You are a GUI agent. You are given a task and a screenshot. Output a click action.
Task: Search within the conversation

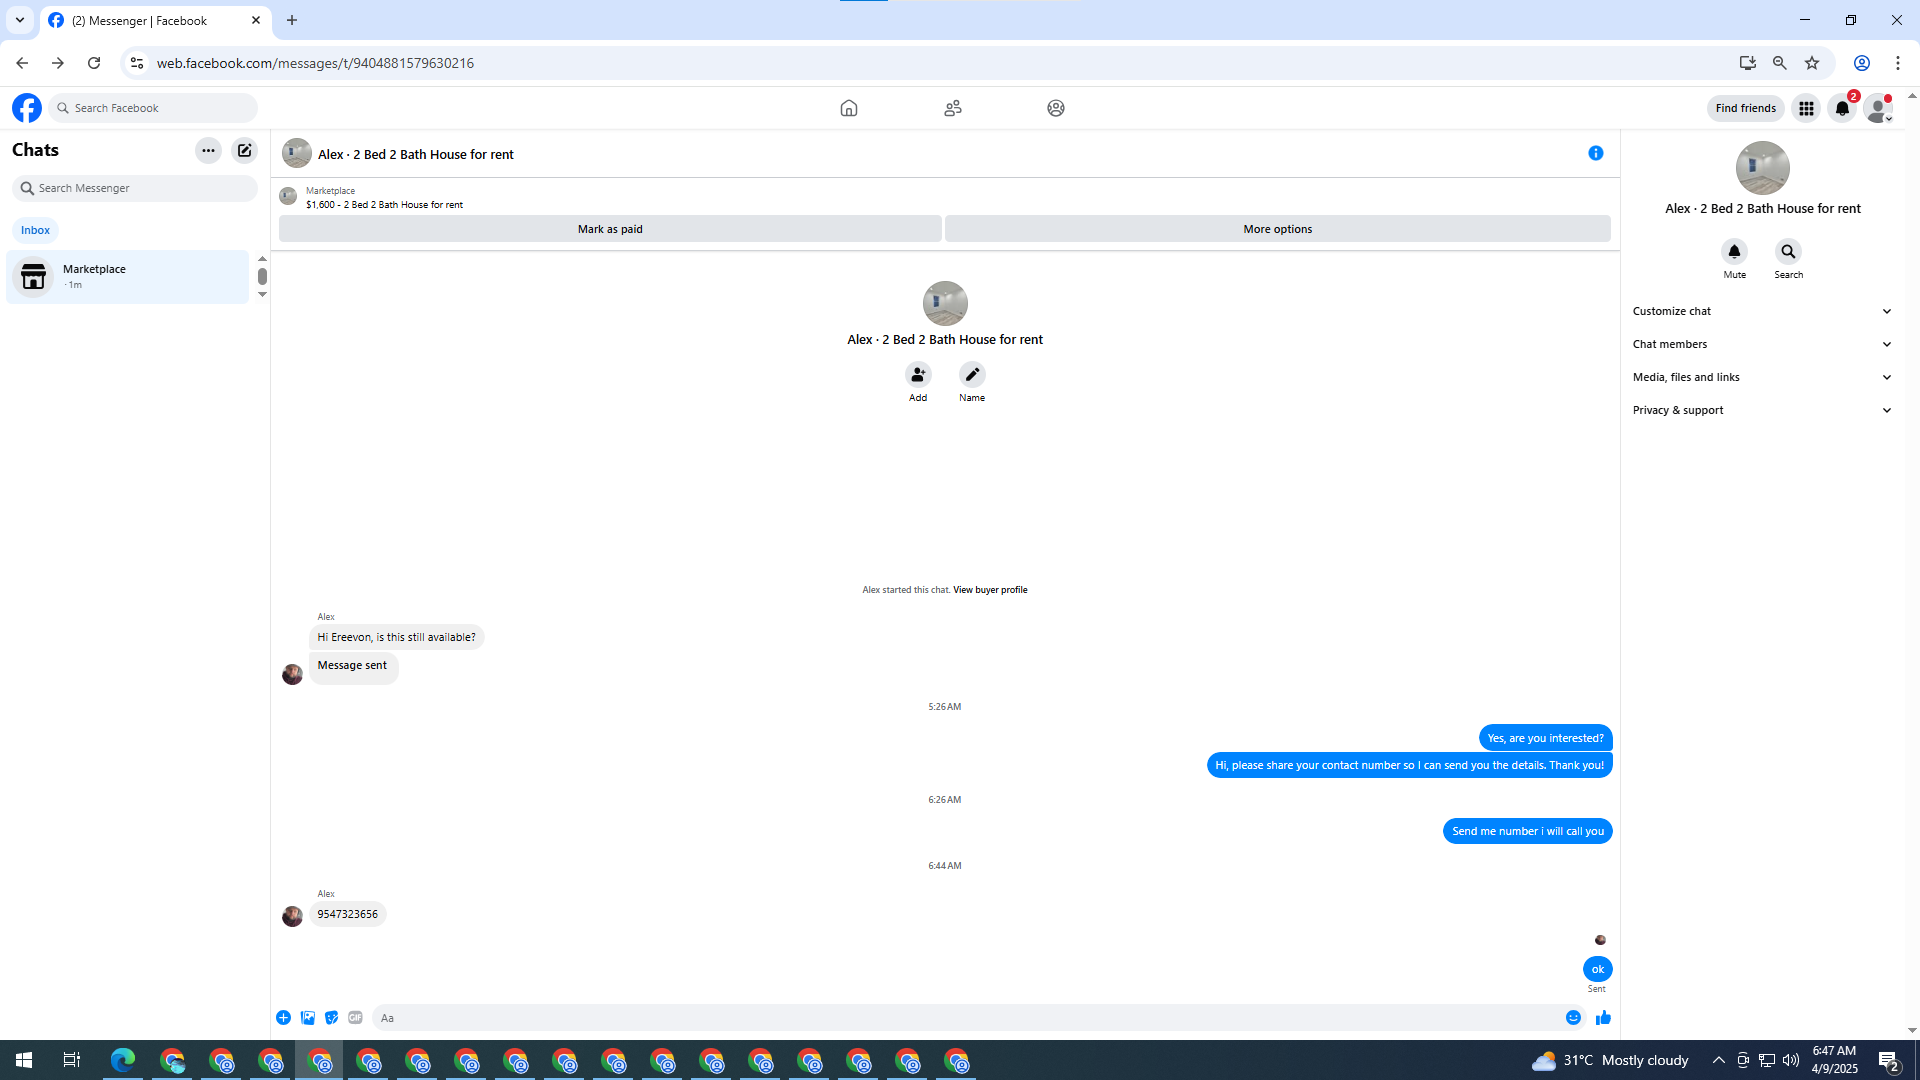[x=1789, y=252]
